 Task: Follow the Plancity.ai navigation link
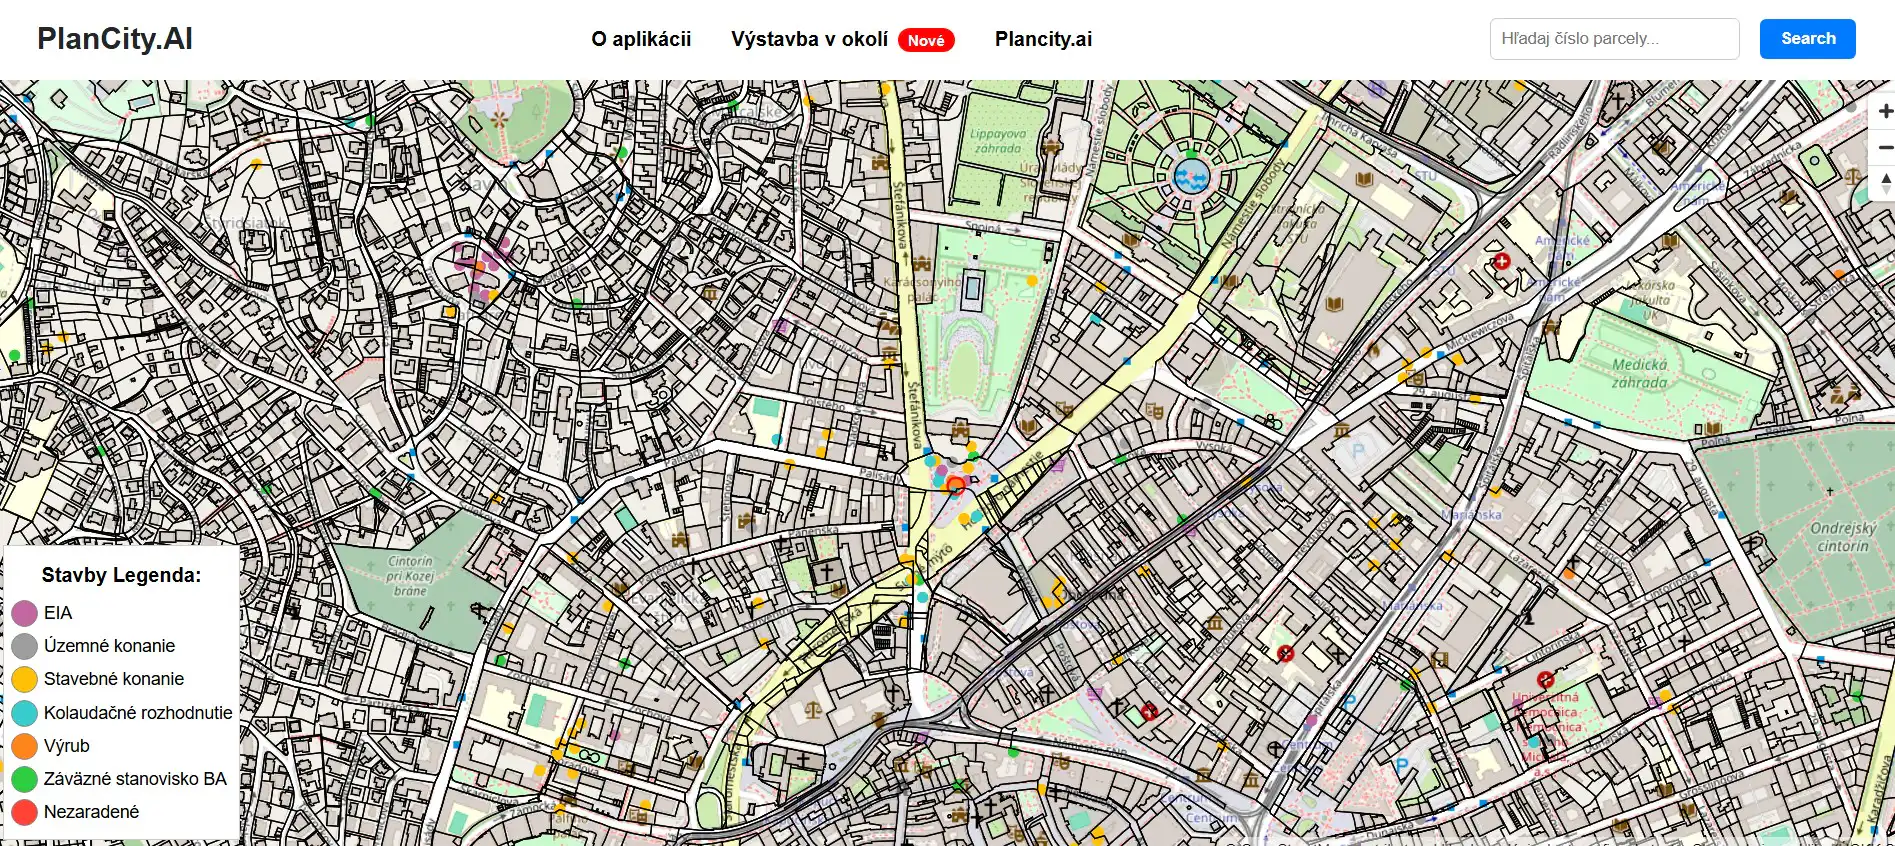tap(1043, 39)
